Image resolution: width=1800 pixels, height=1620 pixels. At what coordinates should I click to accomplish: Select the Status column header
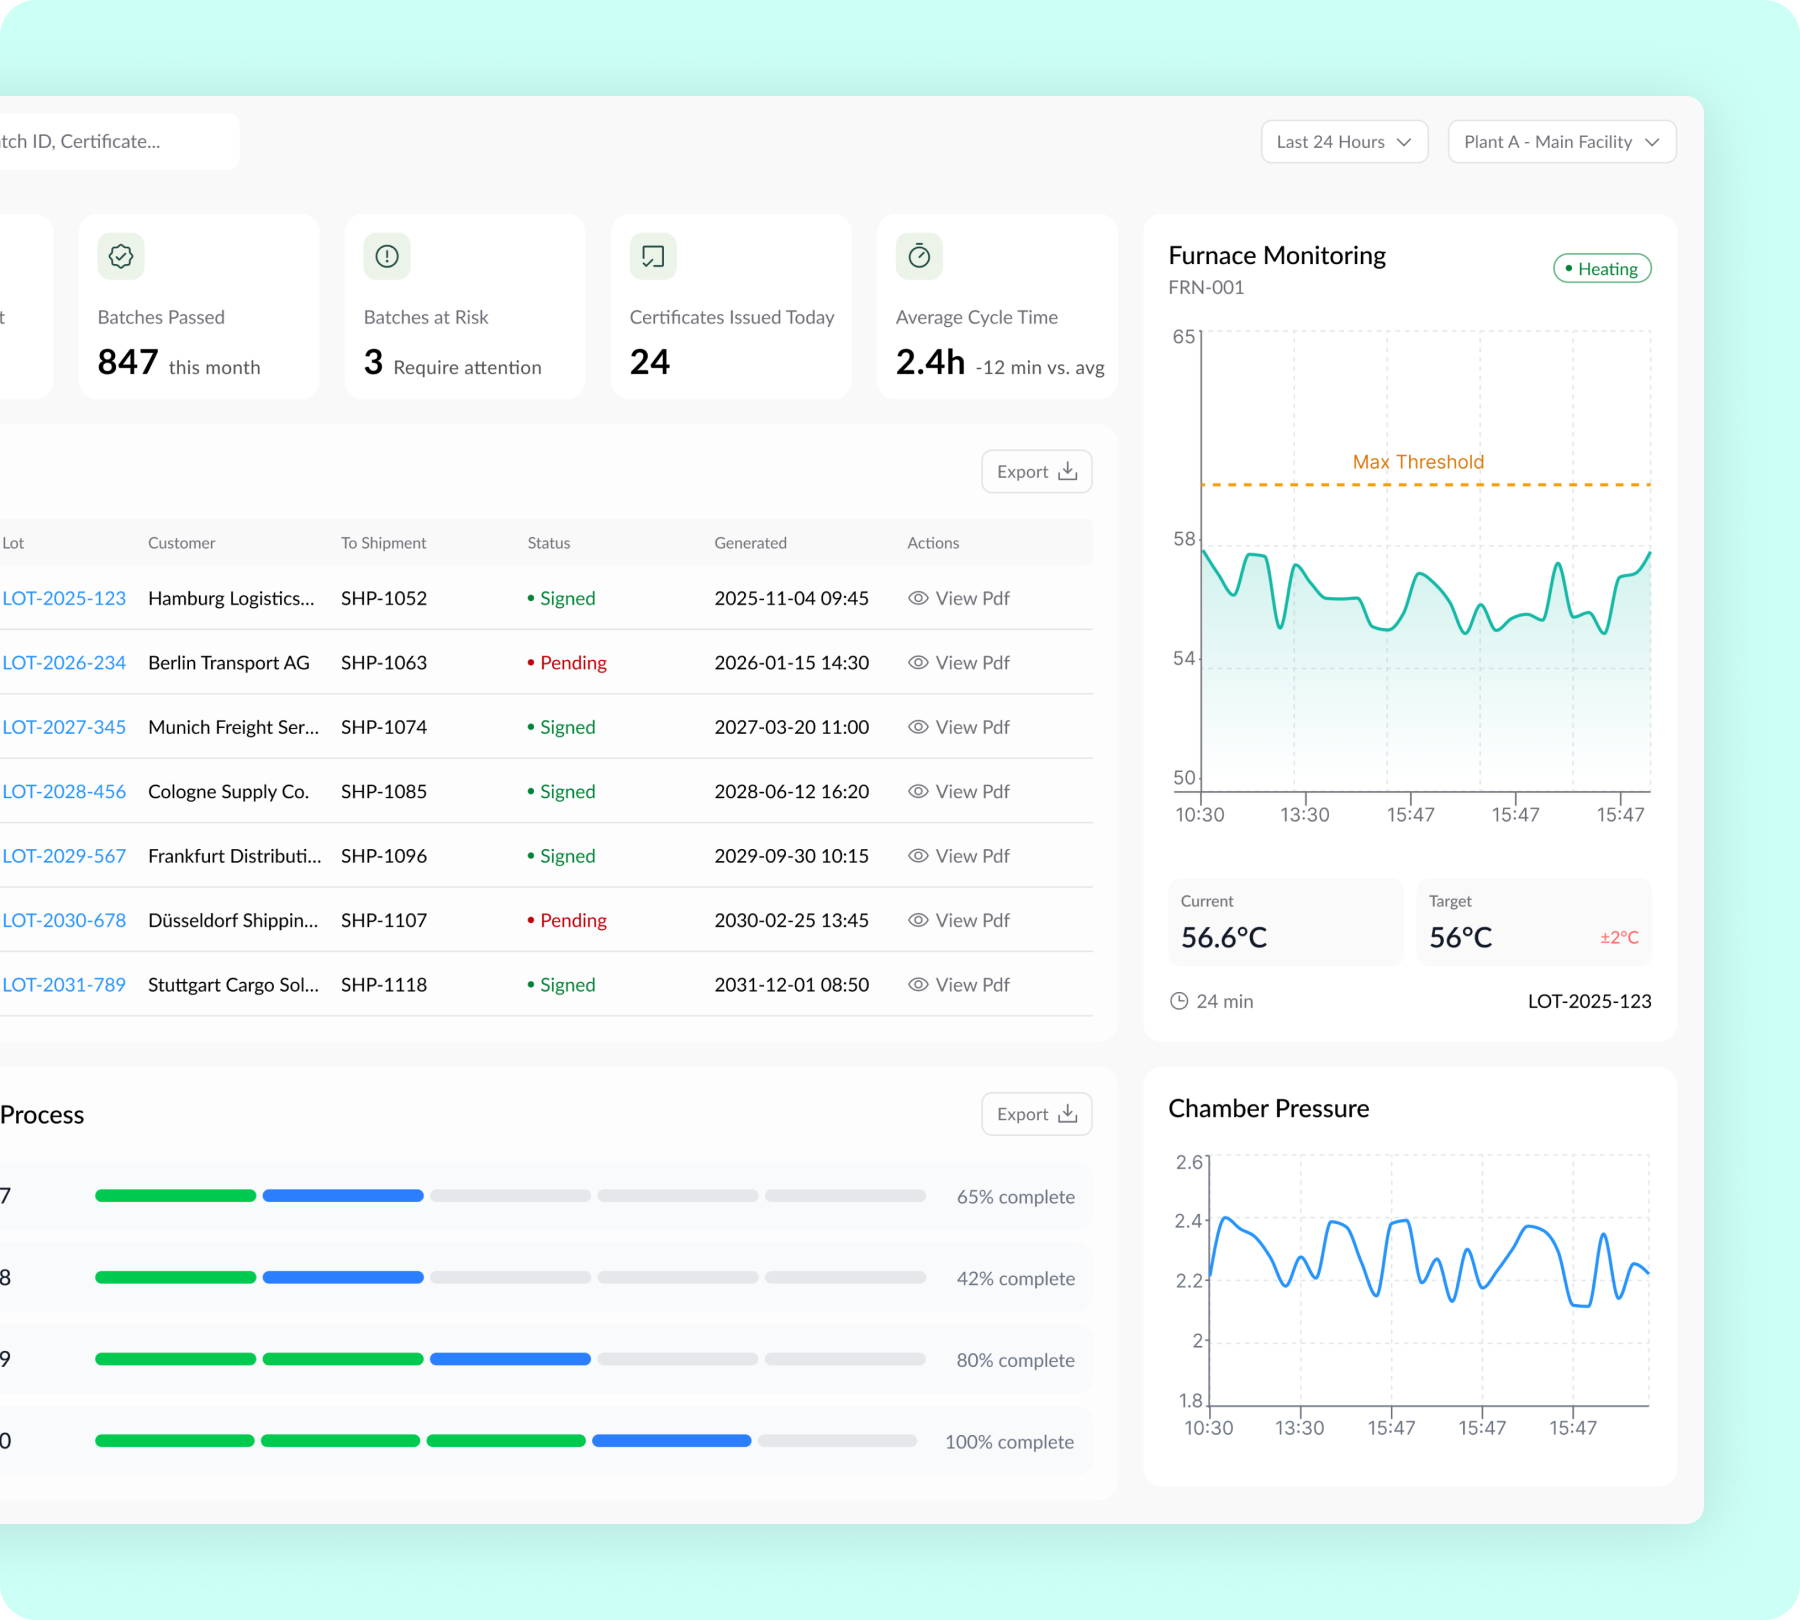(x=548, y=543)
